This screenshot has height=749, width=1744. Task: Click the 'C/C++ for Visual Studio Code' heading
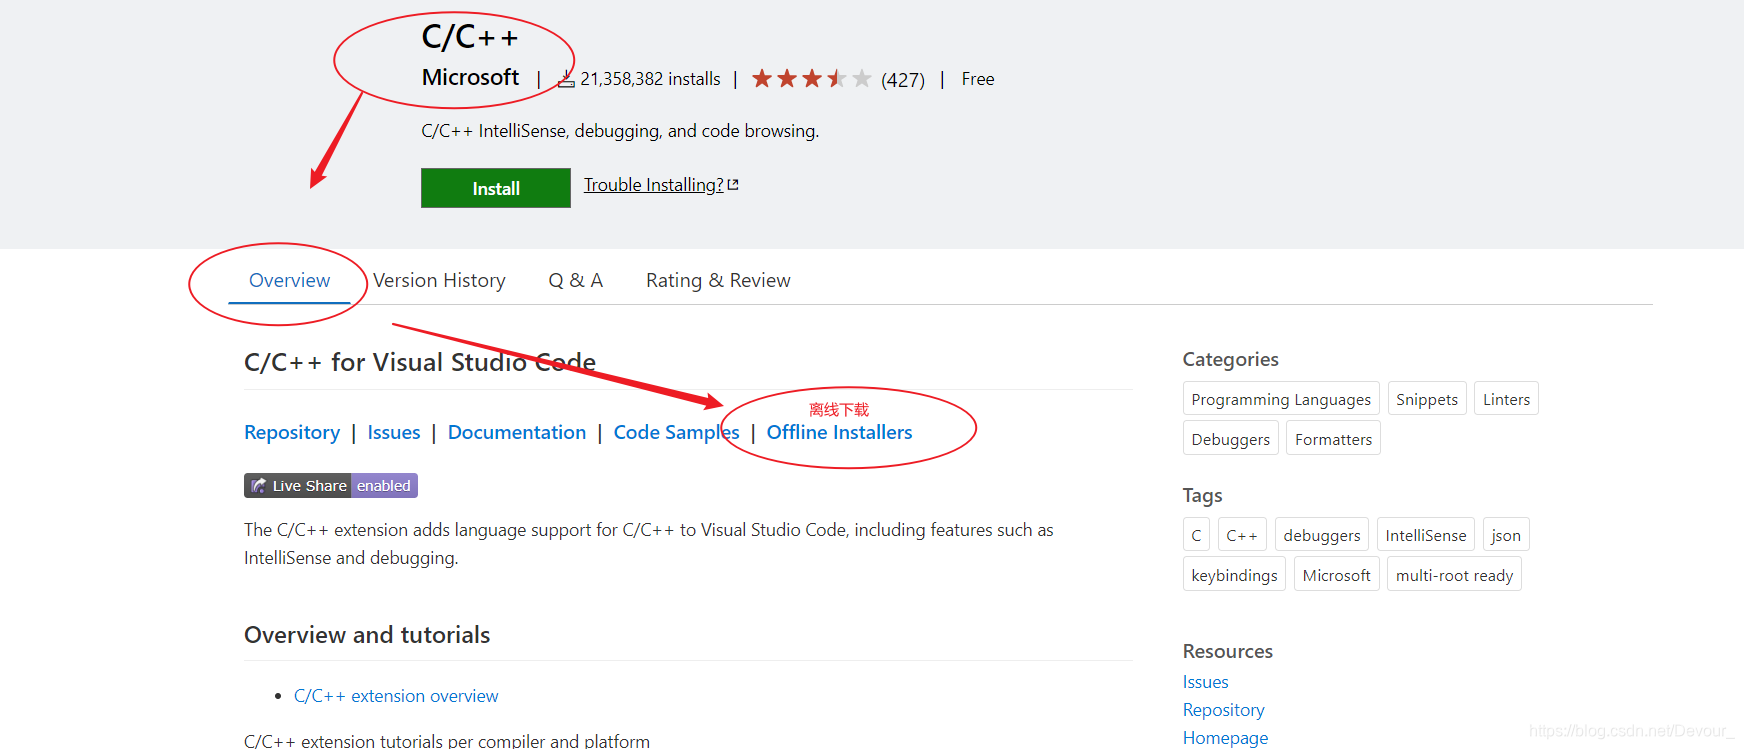point(420,362)
